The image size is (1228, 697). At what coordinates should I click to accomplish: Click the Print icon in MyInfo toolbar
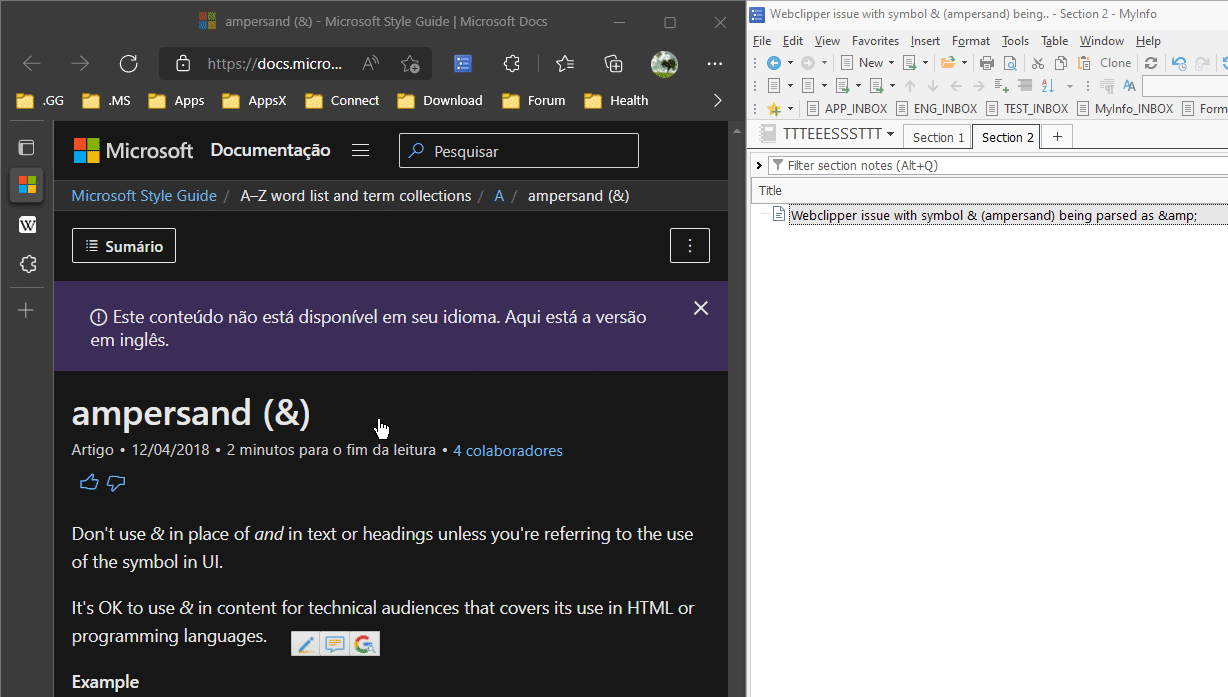pyautogui.click(x=987, y=63)
